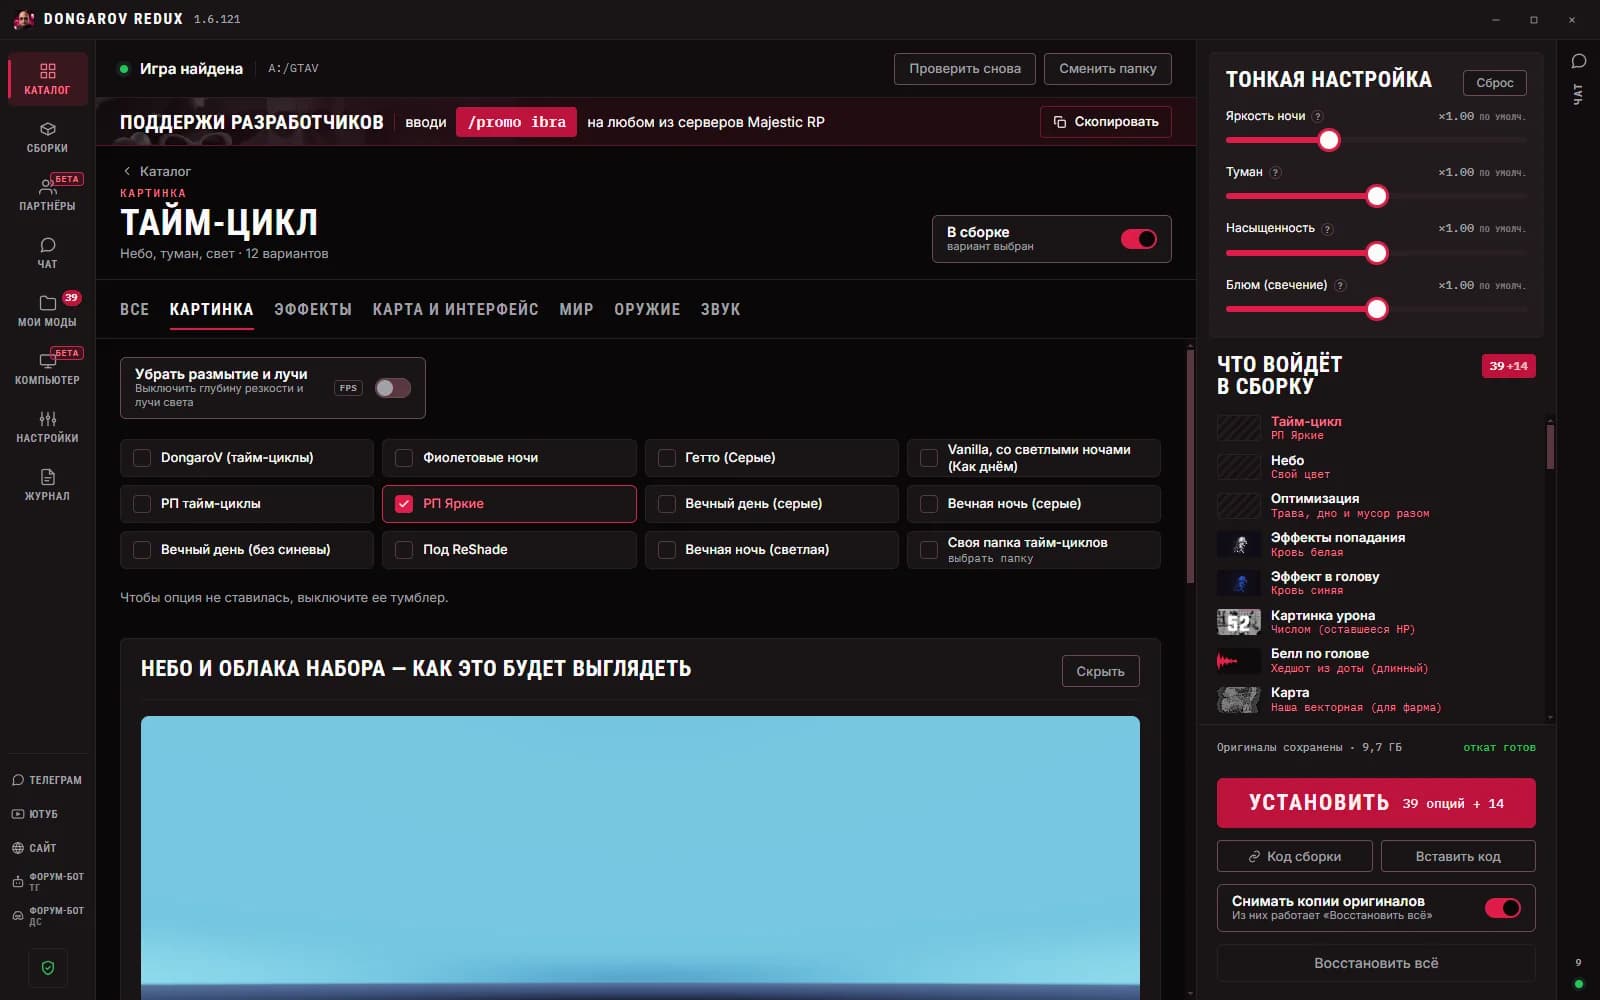Toggle the В сборке switch
Image resolution: width=1600 pixels, height=1000 pixels.
(x=1138, y=239)
